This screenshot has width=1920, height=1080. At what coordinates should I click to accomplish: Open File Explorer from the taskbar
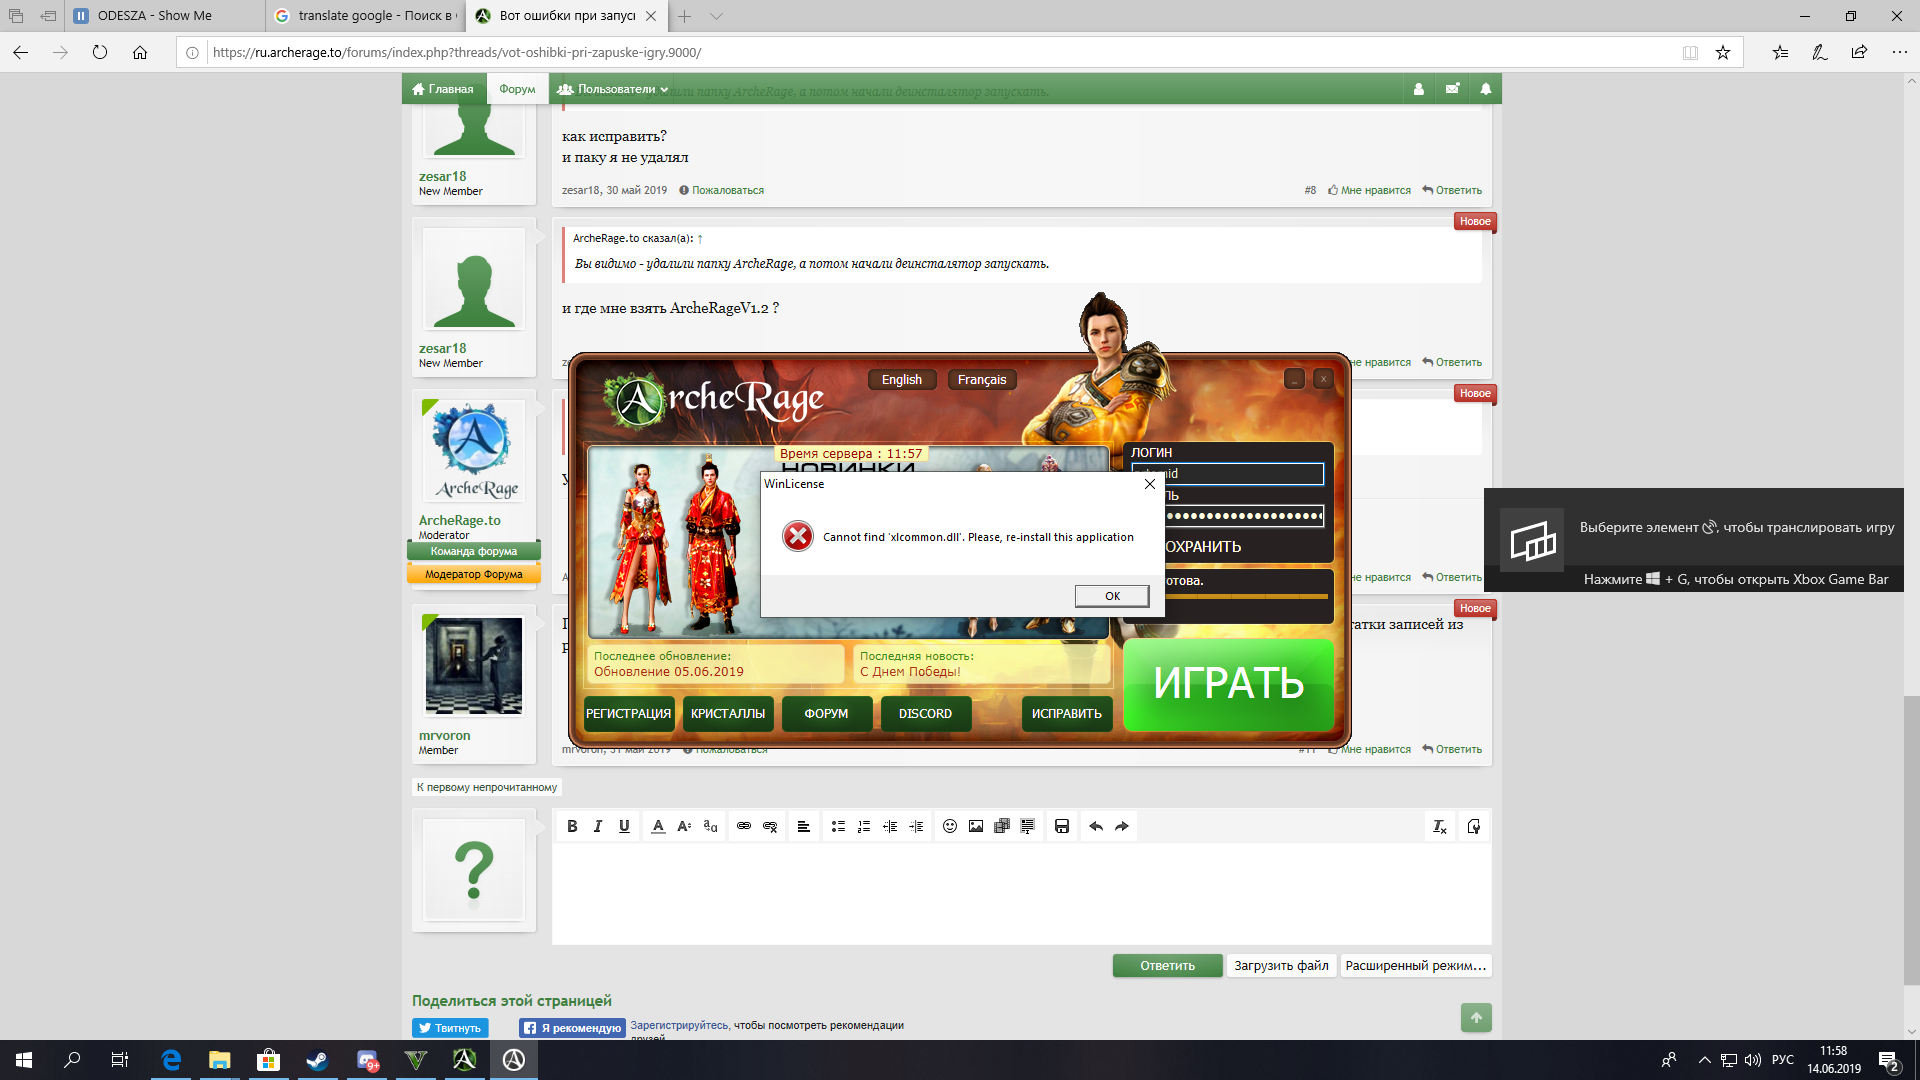click(x=219, y=1060)
